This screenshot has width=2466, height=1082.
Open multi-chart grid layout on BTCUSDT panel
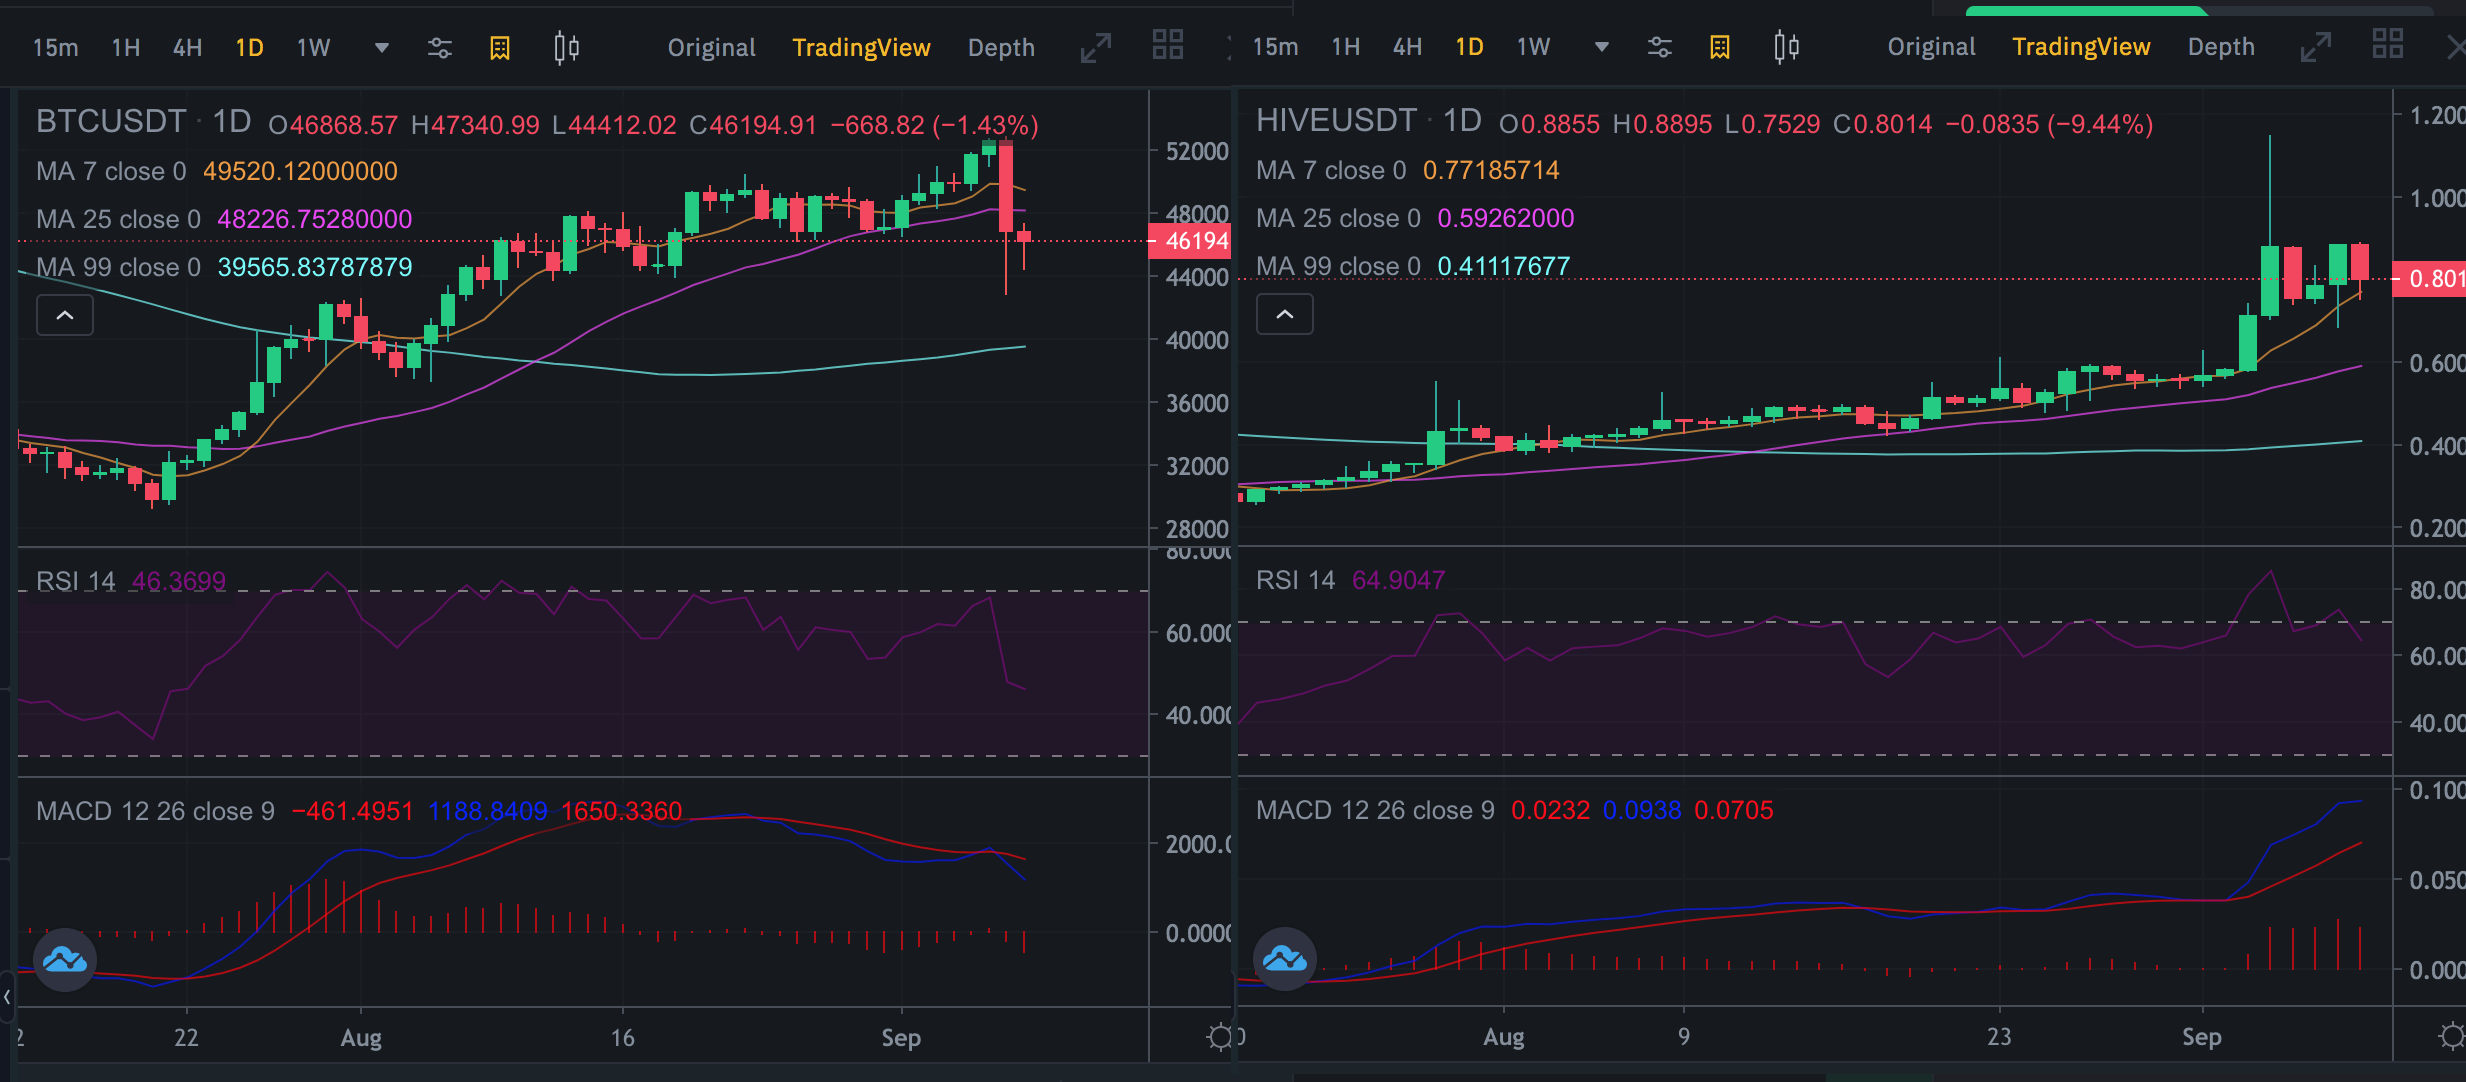[x=1168, y=45]
